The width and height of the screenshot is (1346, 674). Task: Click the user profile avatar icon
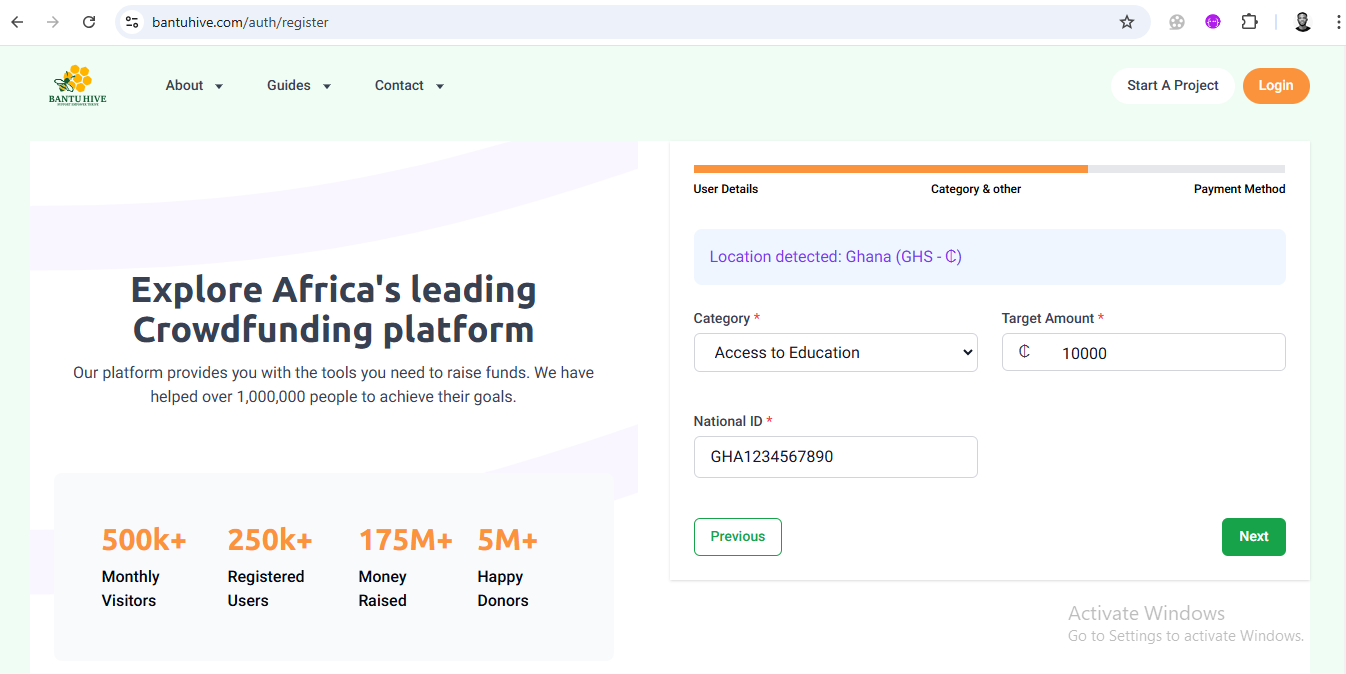tap(1302, 22)
